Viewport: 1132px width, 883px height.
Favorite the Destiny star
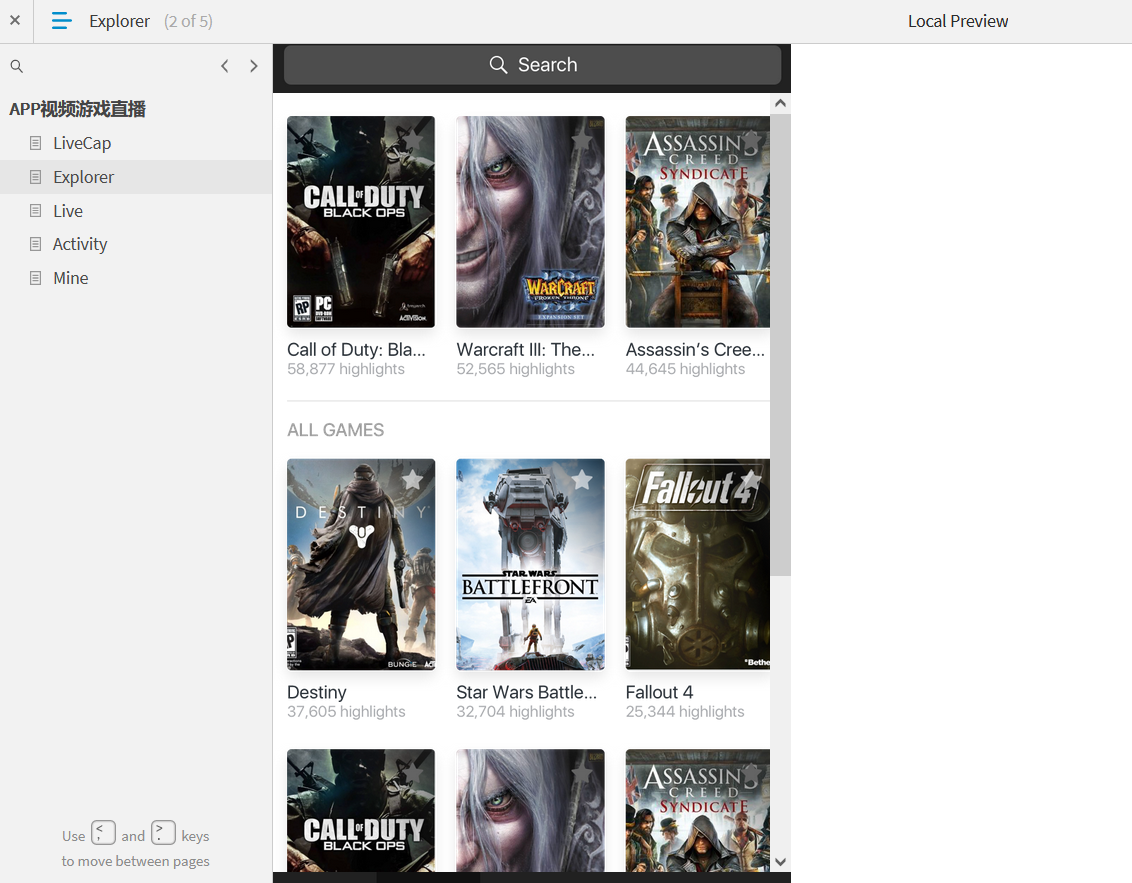[x=412, y=480]
